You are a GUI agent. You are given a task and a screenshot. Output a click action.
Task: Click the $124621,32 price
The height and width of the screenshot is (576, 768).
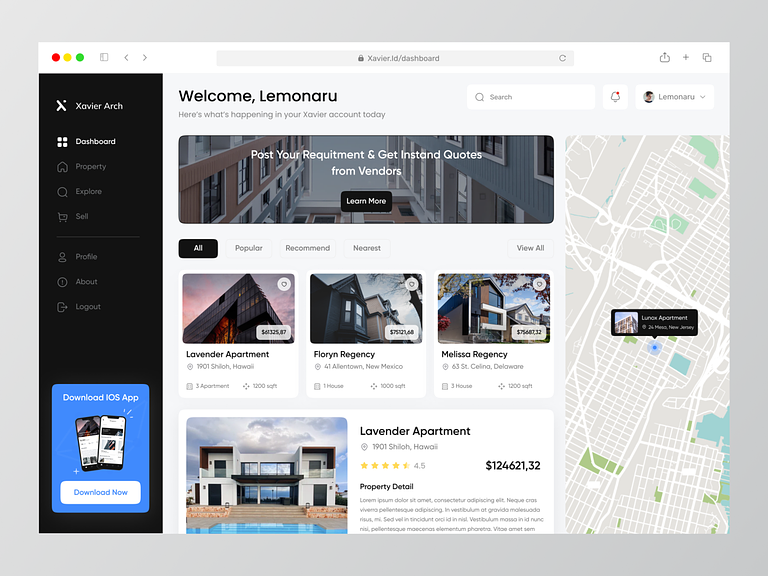pyautogui.click(x=512, y=466)
